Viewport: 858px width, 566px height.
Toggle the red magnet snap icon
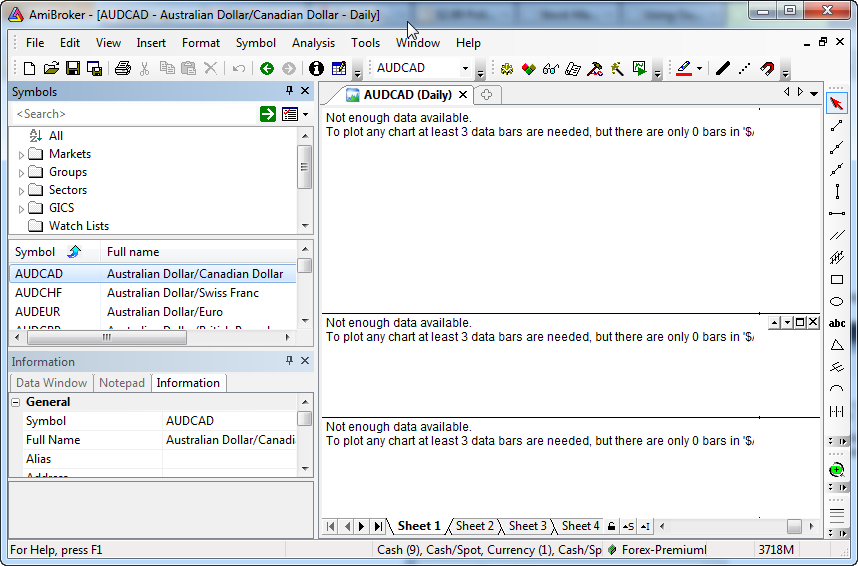[x=767, y=68]
